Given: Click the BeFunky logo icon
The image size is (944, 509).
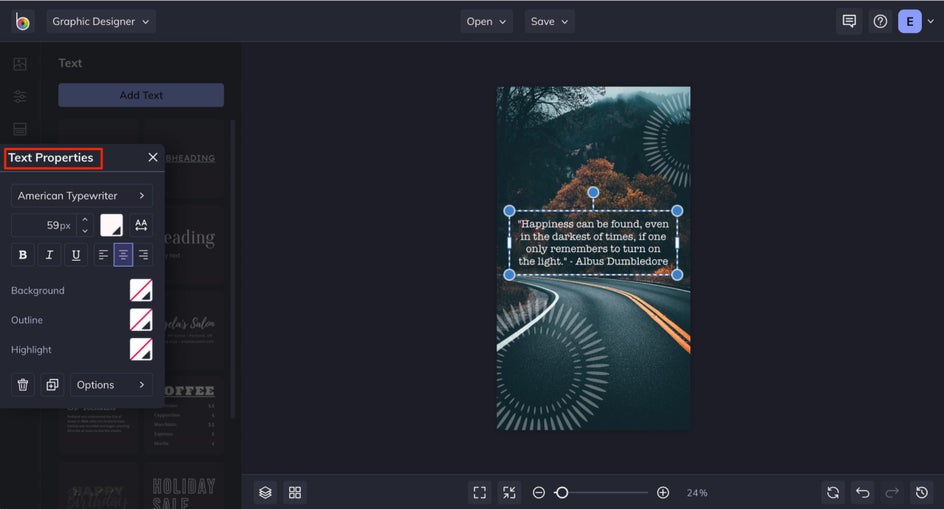Looking at the screenshot, I should [x=22, y=22].
